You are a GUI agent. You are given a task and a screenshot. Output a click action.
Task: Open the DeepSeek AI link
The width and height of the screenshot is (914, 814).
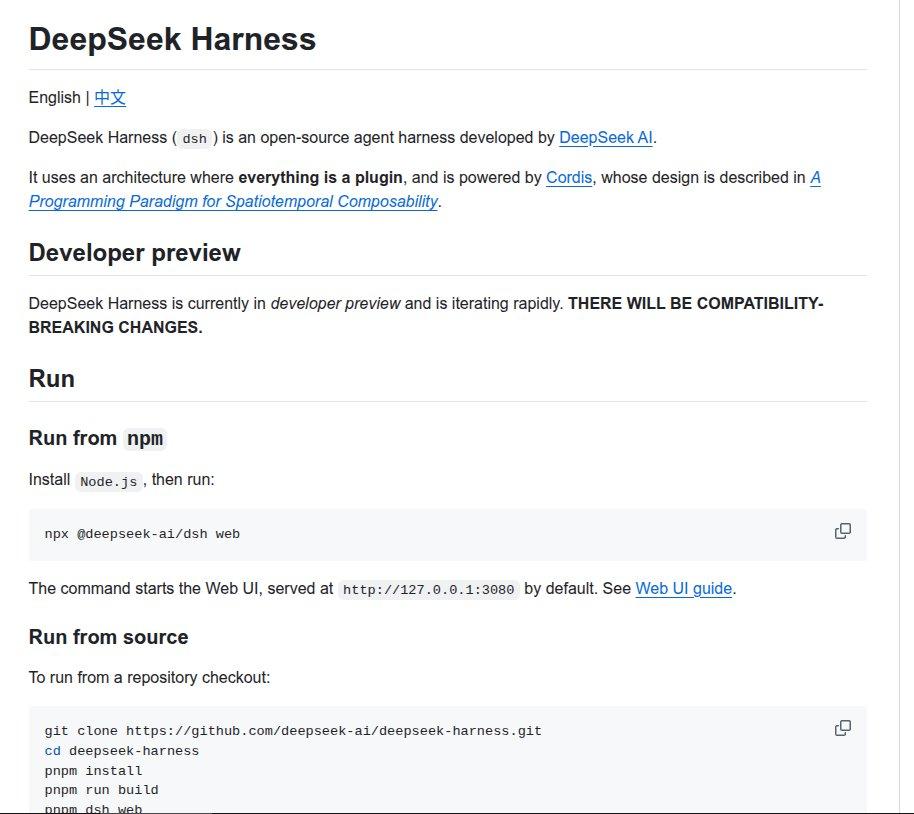pyautogui.click(x=606, y=138)
